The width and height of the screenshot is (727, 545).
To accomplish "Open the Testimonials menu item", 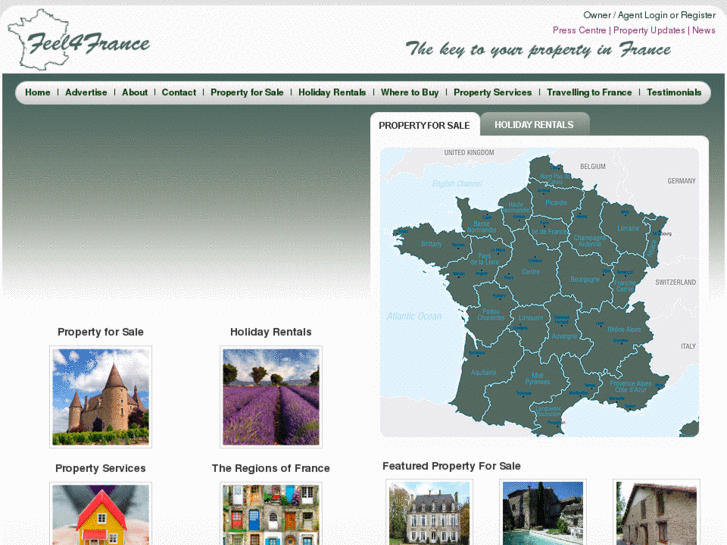I will pos(674,92).
